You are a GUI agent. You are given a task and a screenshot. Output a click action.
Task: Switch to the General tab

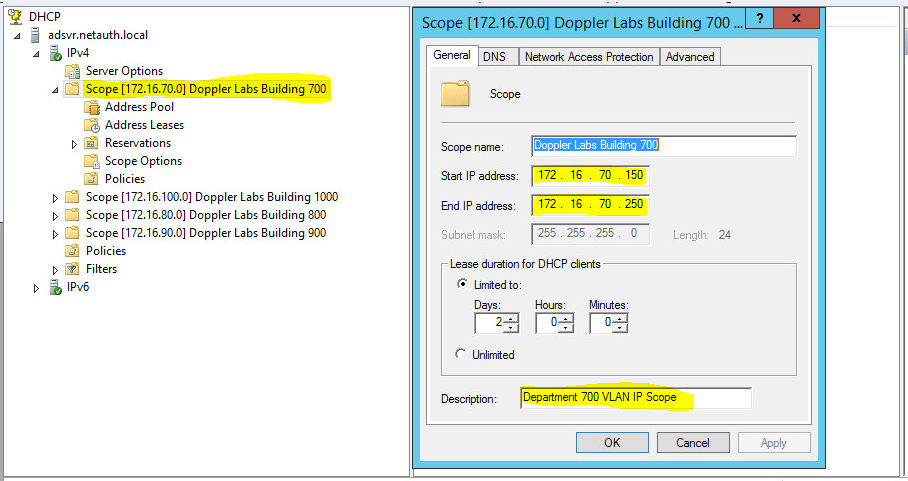point(452,55)
